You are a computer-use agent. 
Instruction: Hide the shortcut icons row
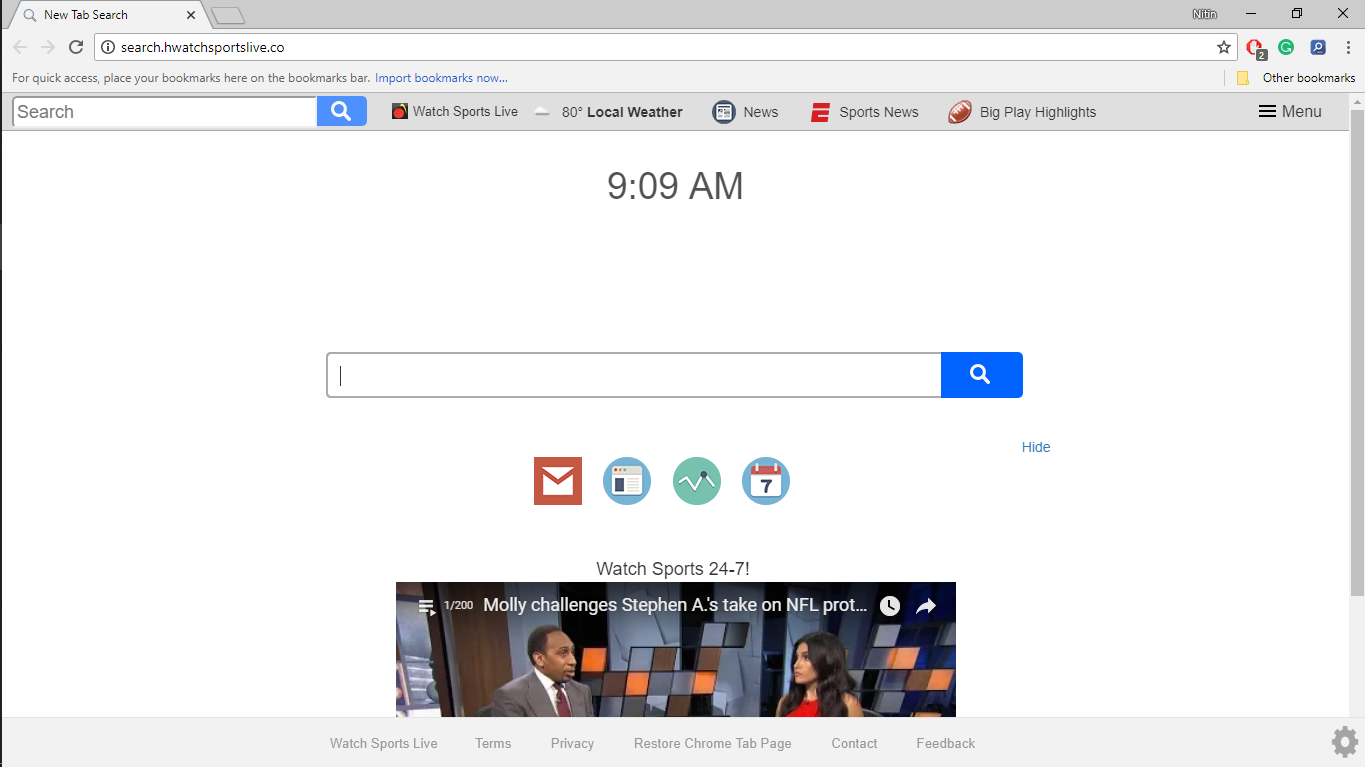(1035, 447)
